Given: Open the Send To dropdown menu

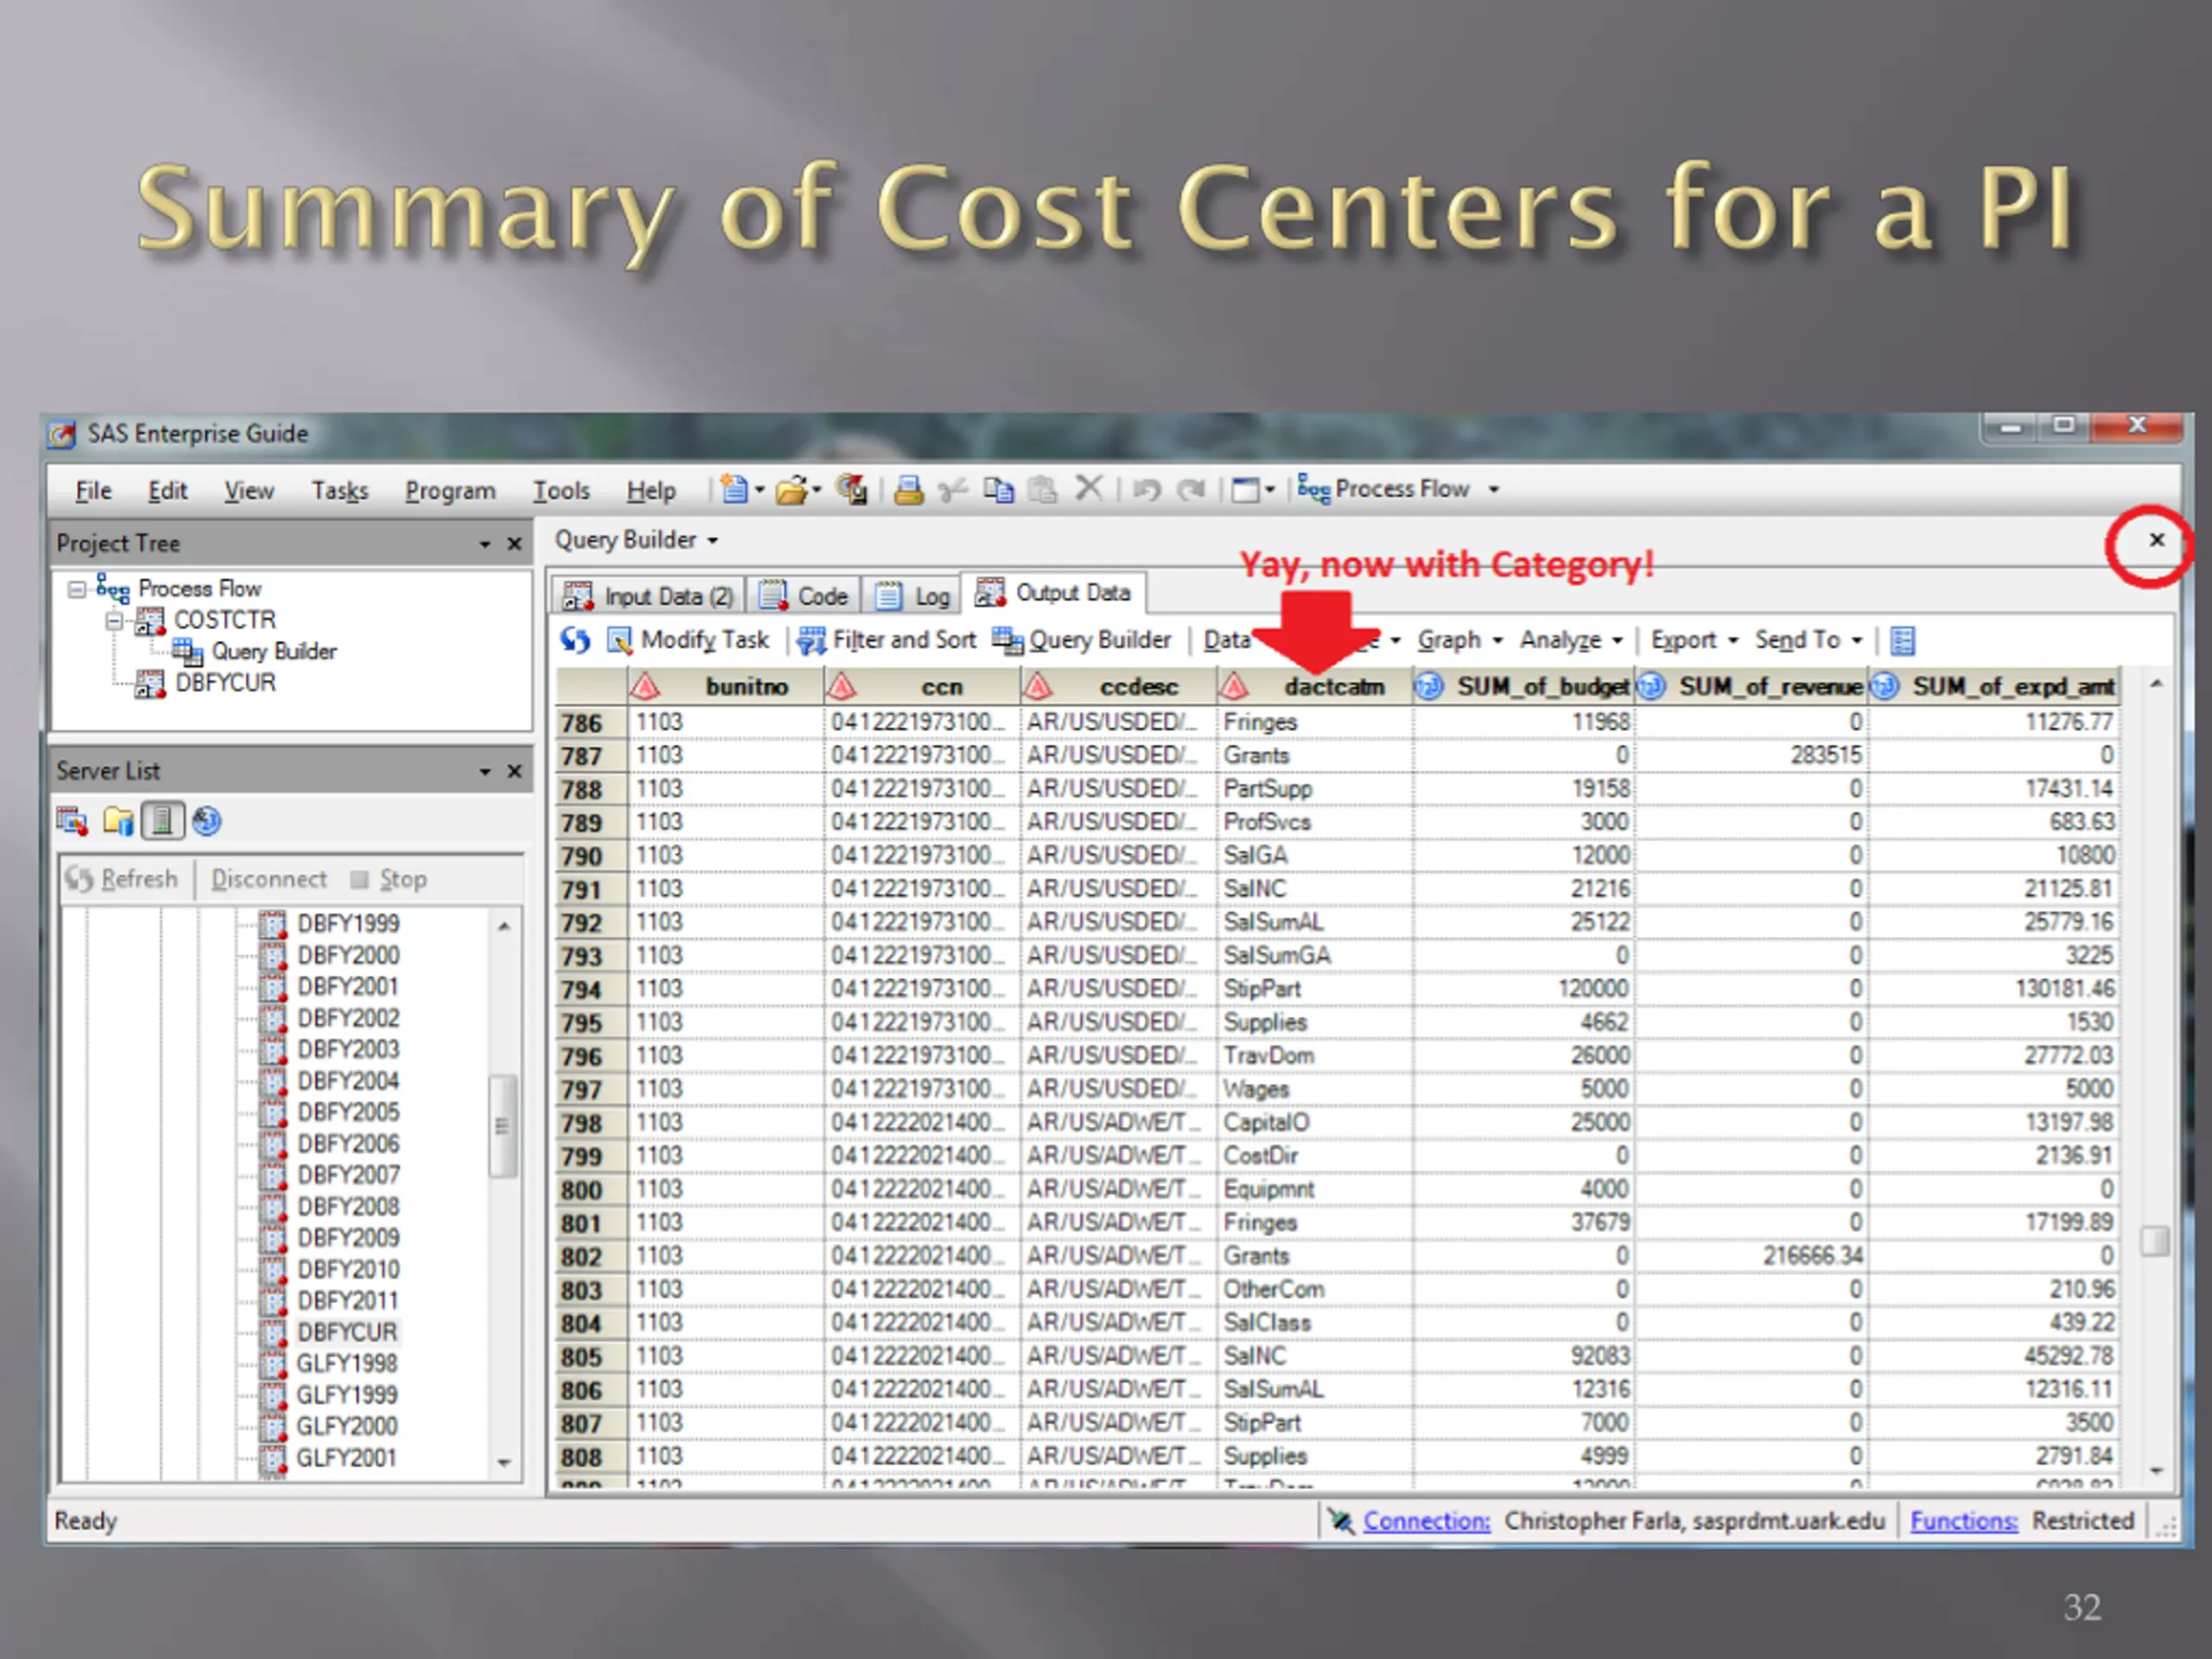Looking at the screenshot, I should [x=1808, y=640].
